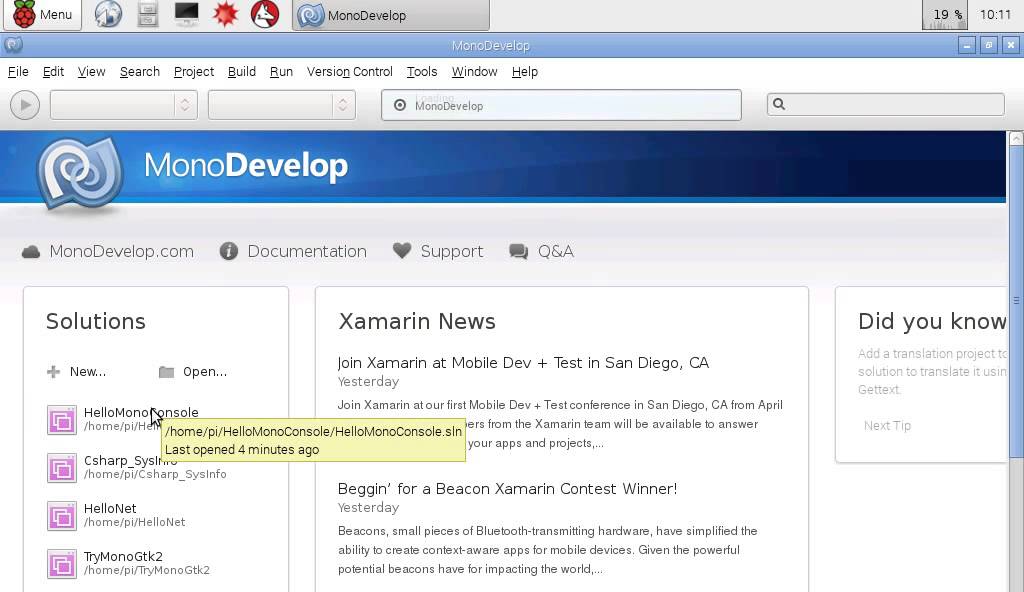Viewport: 1024px width, 592px height.
Task: Click the Run play button in toolbar
Action: click(25, 105)
